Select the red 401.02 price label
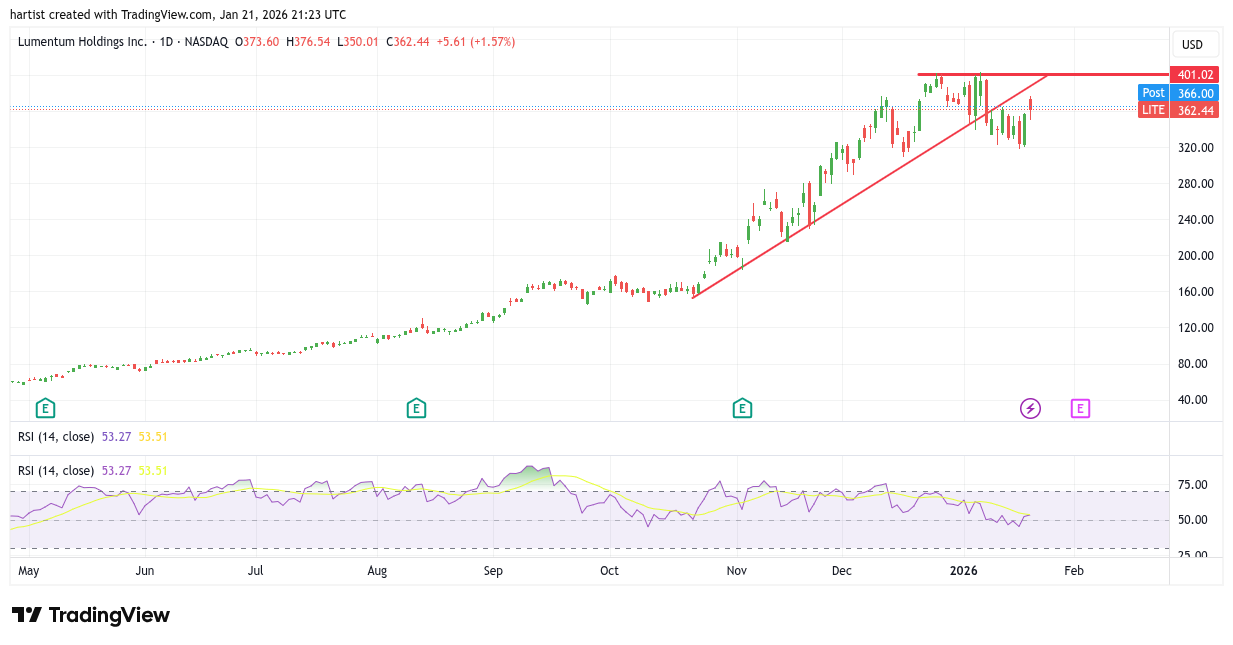This screenshot has height=645, width=1233. (1194, 75)
